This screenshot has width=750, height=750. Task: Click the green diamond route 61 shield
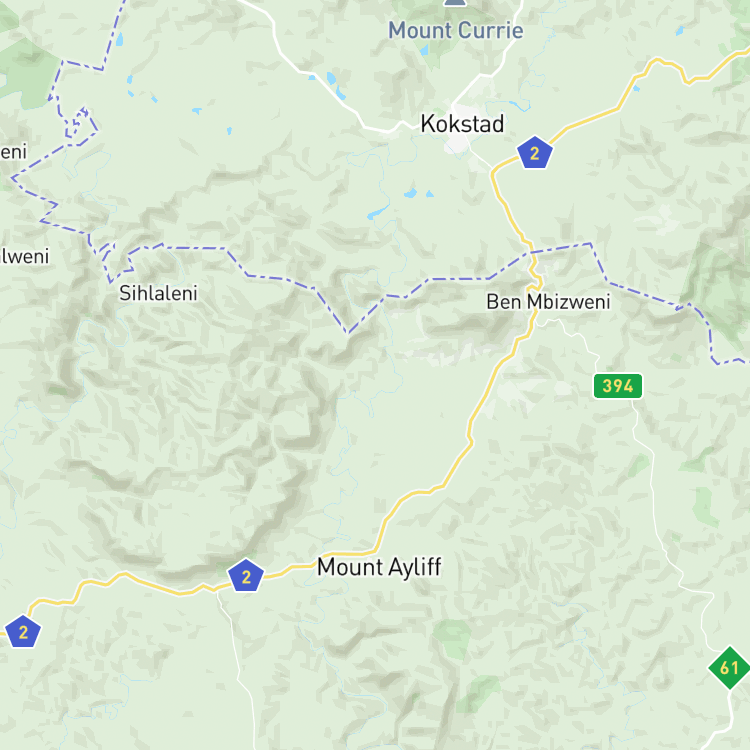coord(729,667)
